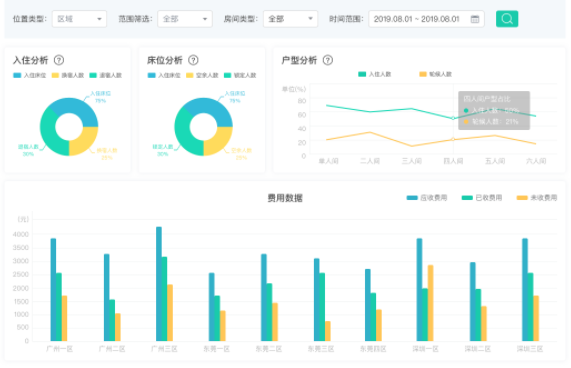The height and width of the screenshot is (368, 571).
Task: Click 二人间 x-axis label
Action: tap(370, 161)
